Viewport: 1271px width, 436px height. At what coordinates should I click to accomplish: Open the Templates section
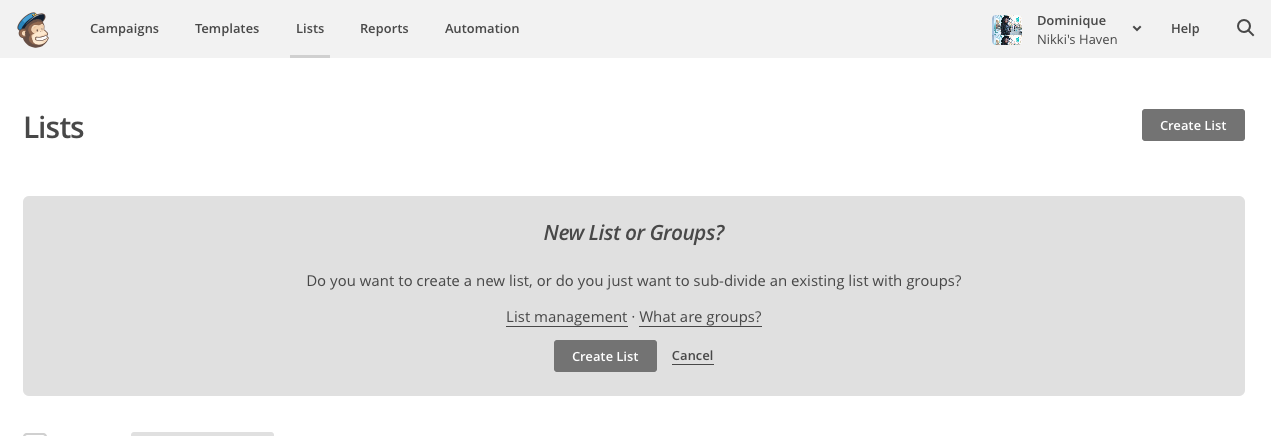point(227,29)
